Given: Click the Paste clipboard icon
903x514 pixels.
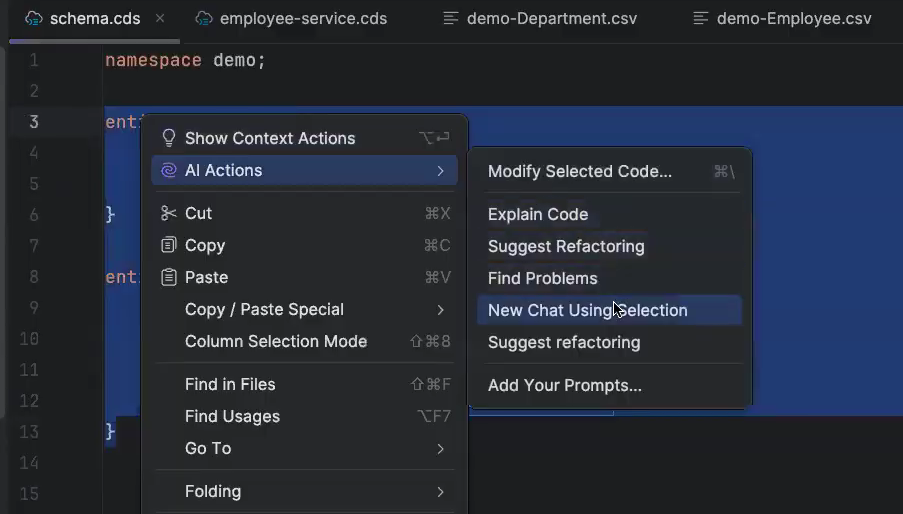Looking at the screenshot, I should [168, 277].
